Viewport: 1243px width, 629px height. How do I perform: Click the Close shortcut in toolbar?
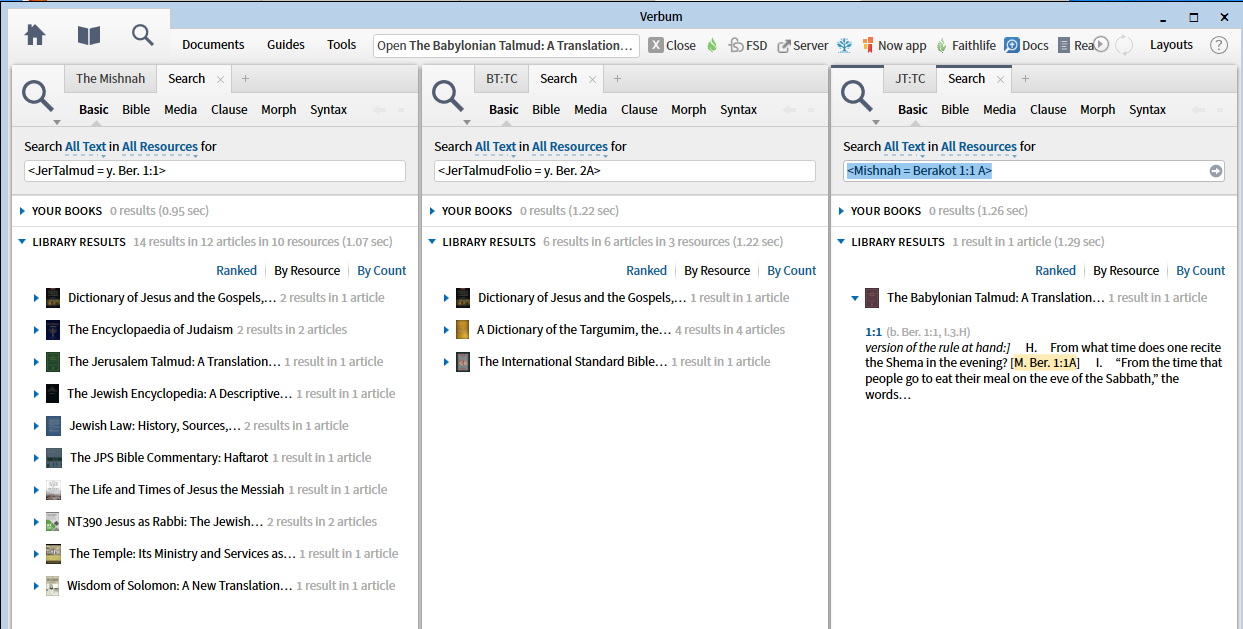coord(672,45)
